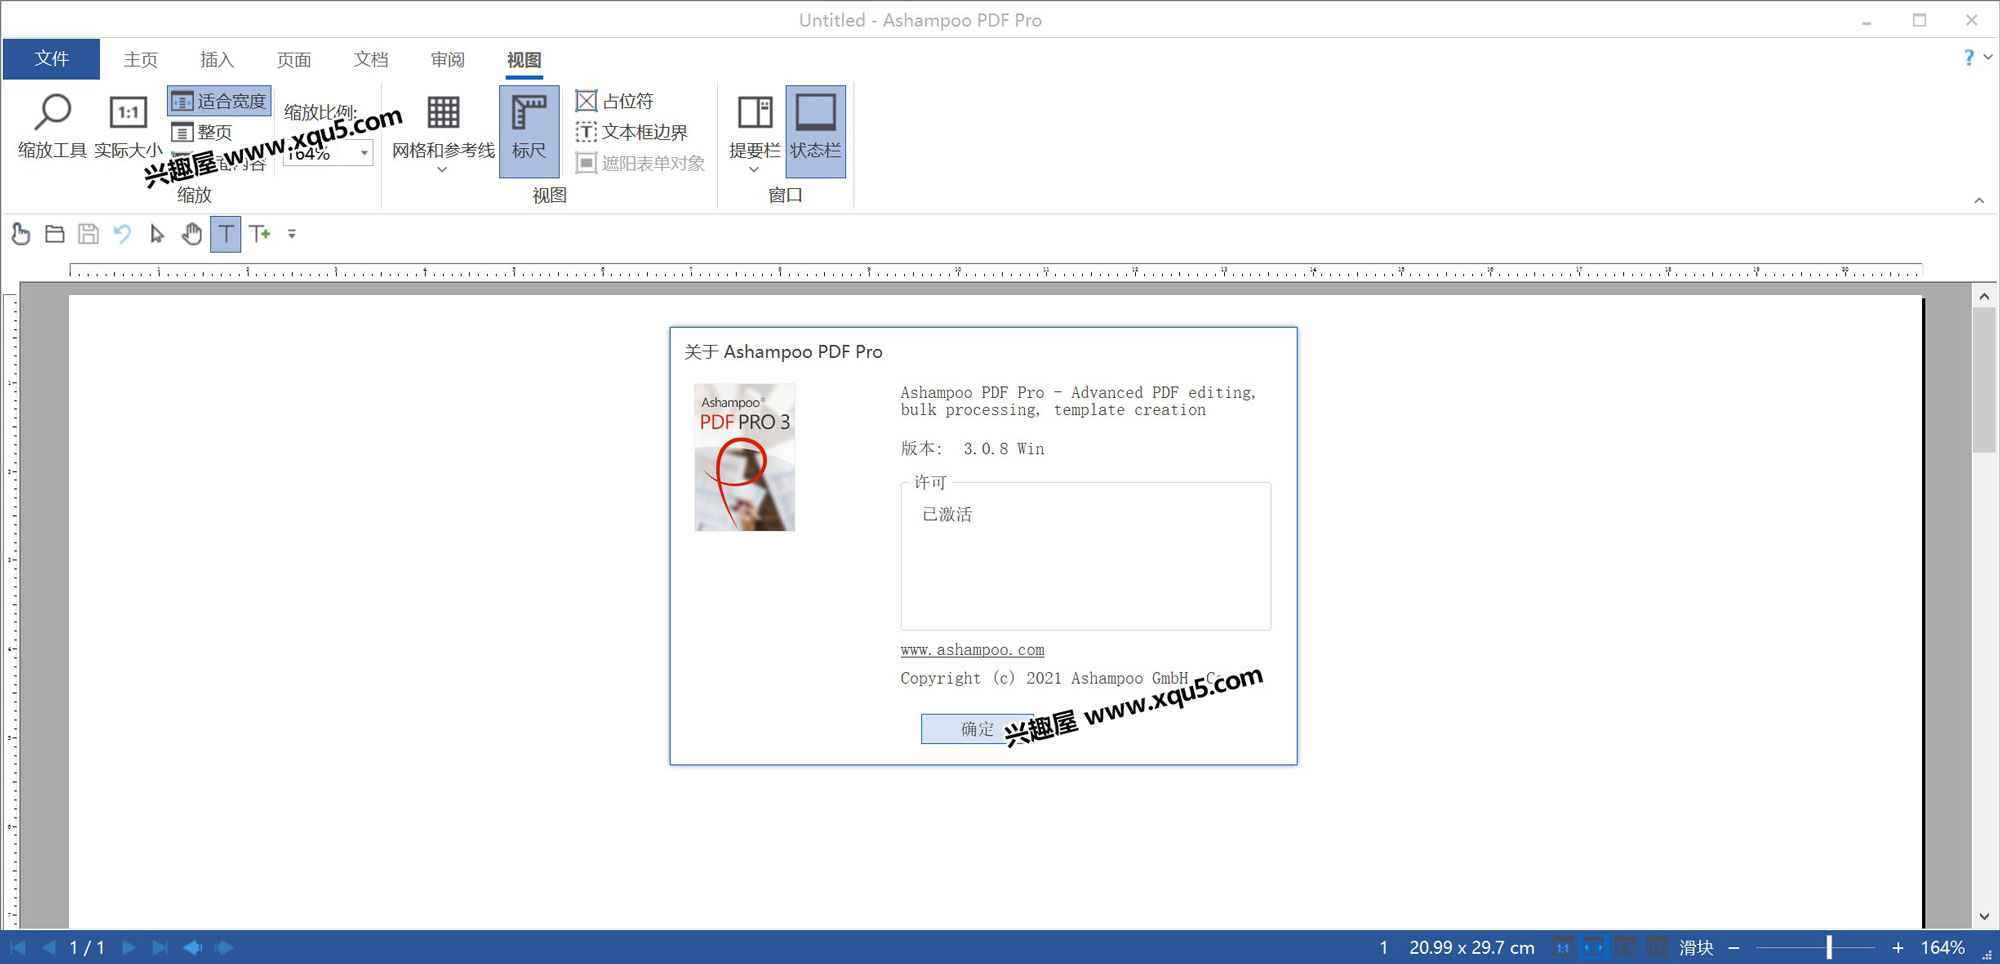Select the 视图 tab
Screen dimensions: 2000x964
524,60
